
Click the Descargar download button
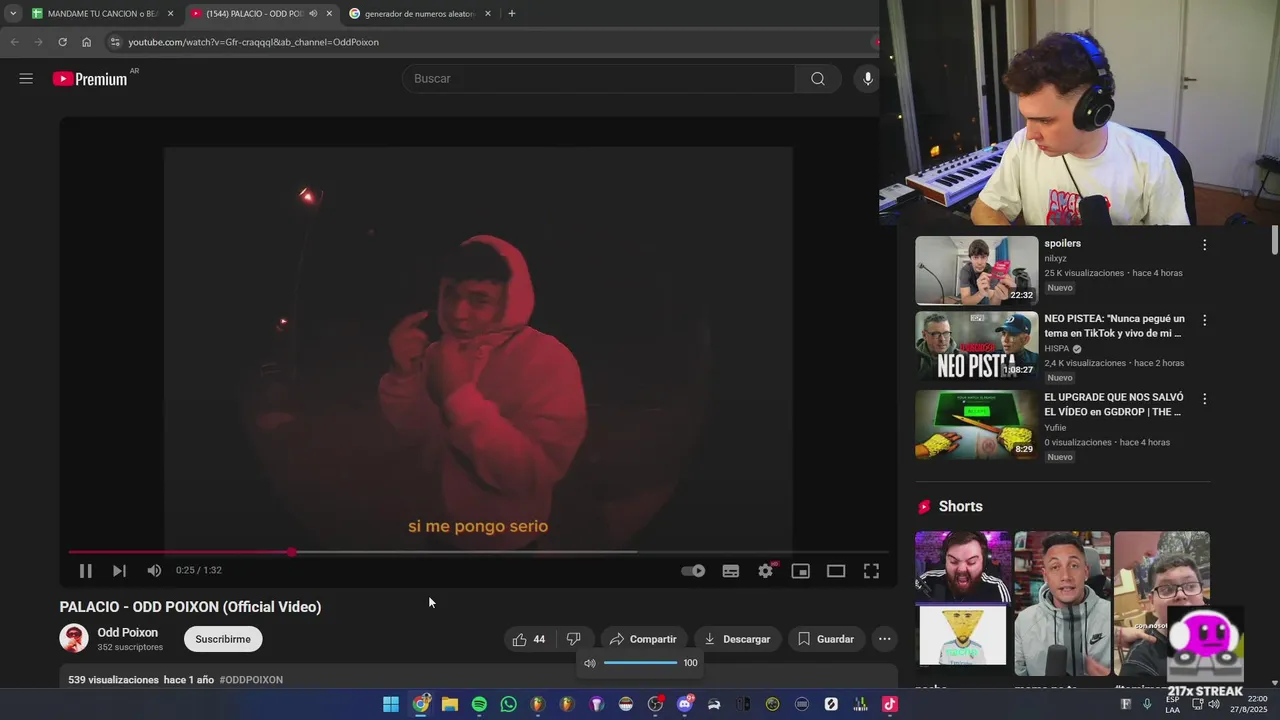(737, 639)
